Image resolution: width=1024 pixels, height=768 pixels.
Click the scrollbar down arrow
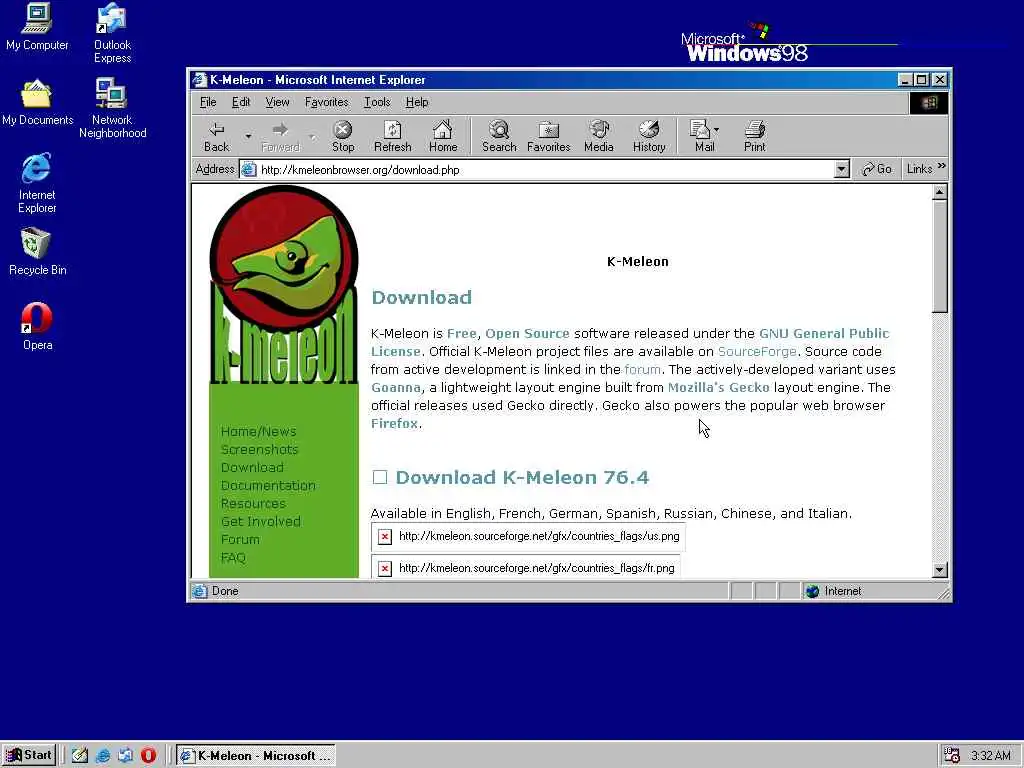939,569
